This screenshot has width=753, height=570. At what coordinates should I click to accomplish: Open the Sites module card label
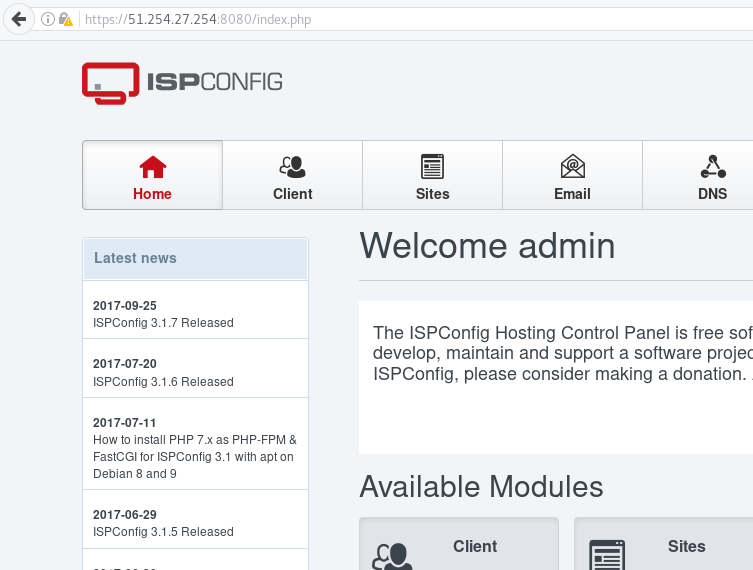coord(686,546)
